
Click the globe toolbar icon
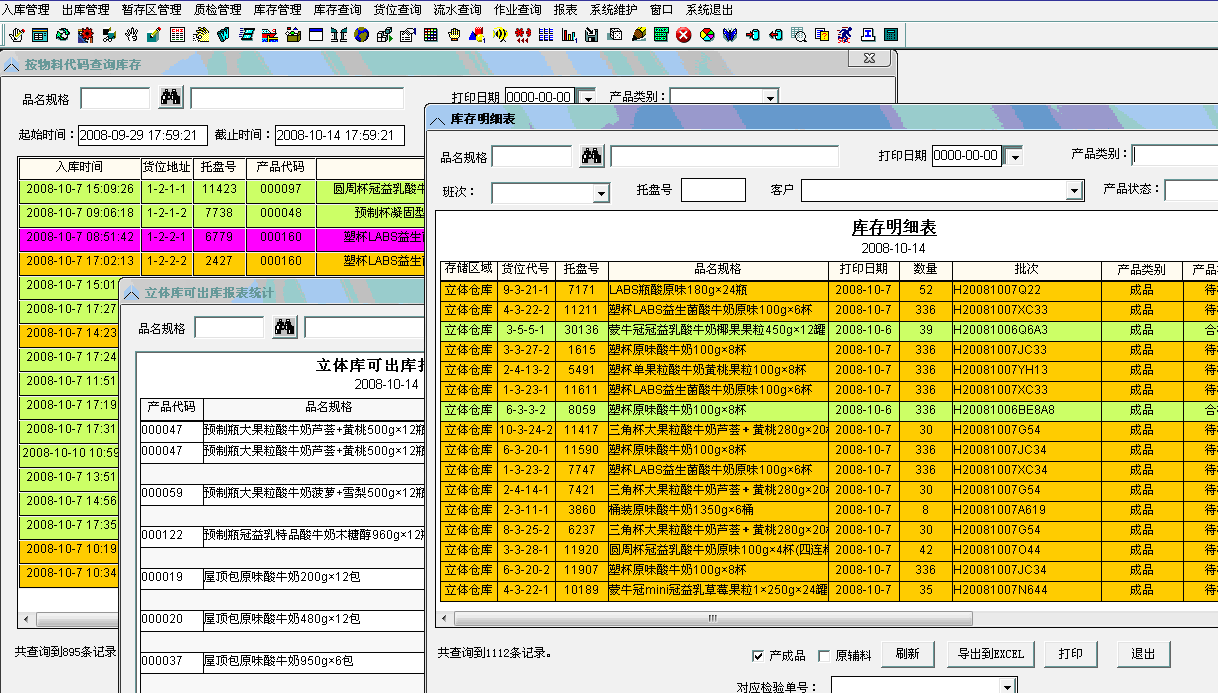coord(361,35)
